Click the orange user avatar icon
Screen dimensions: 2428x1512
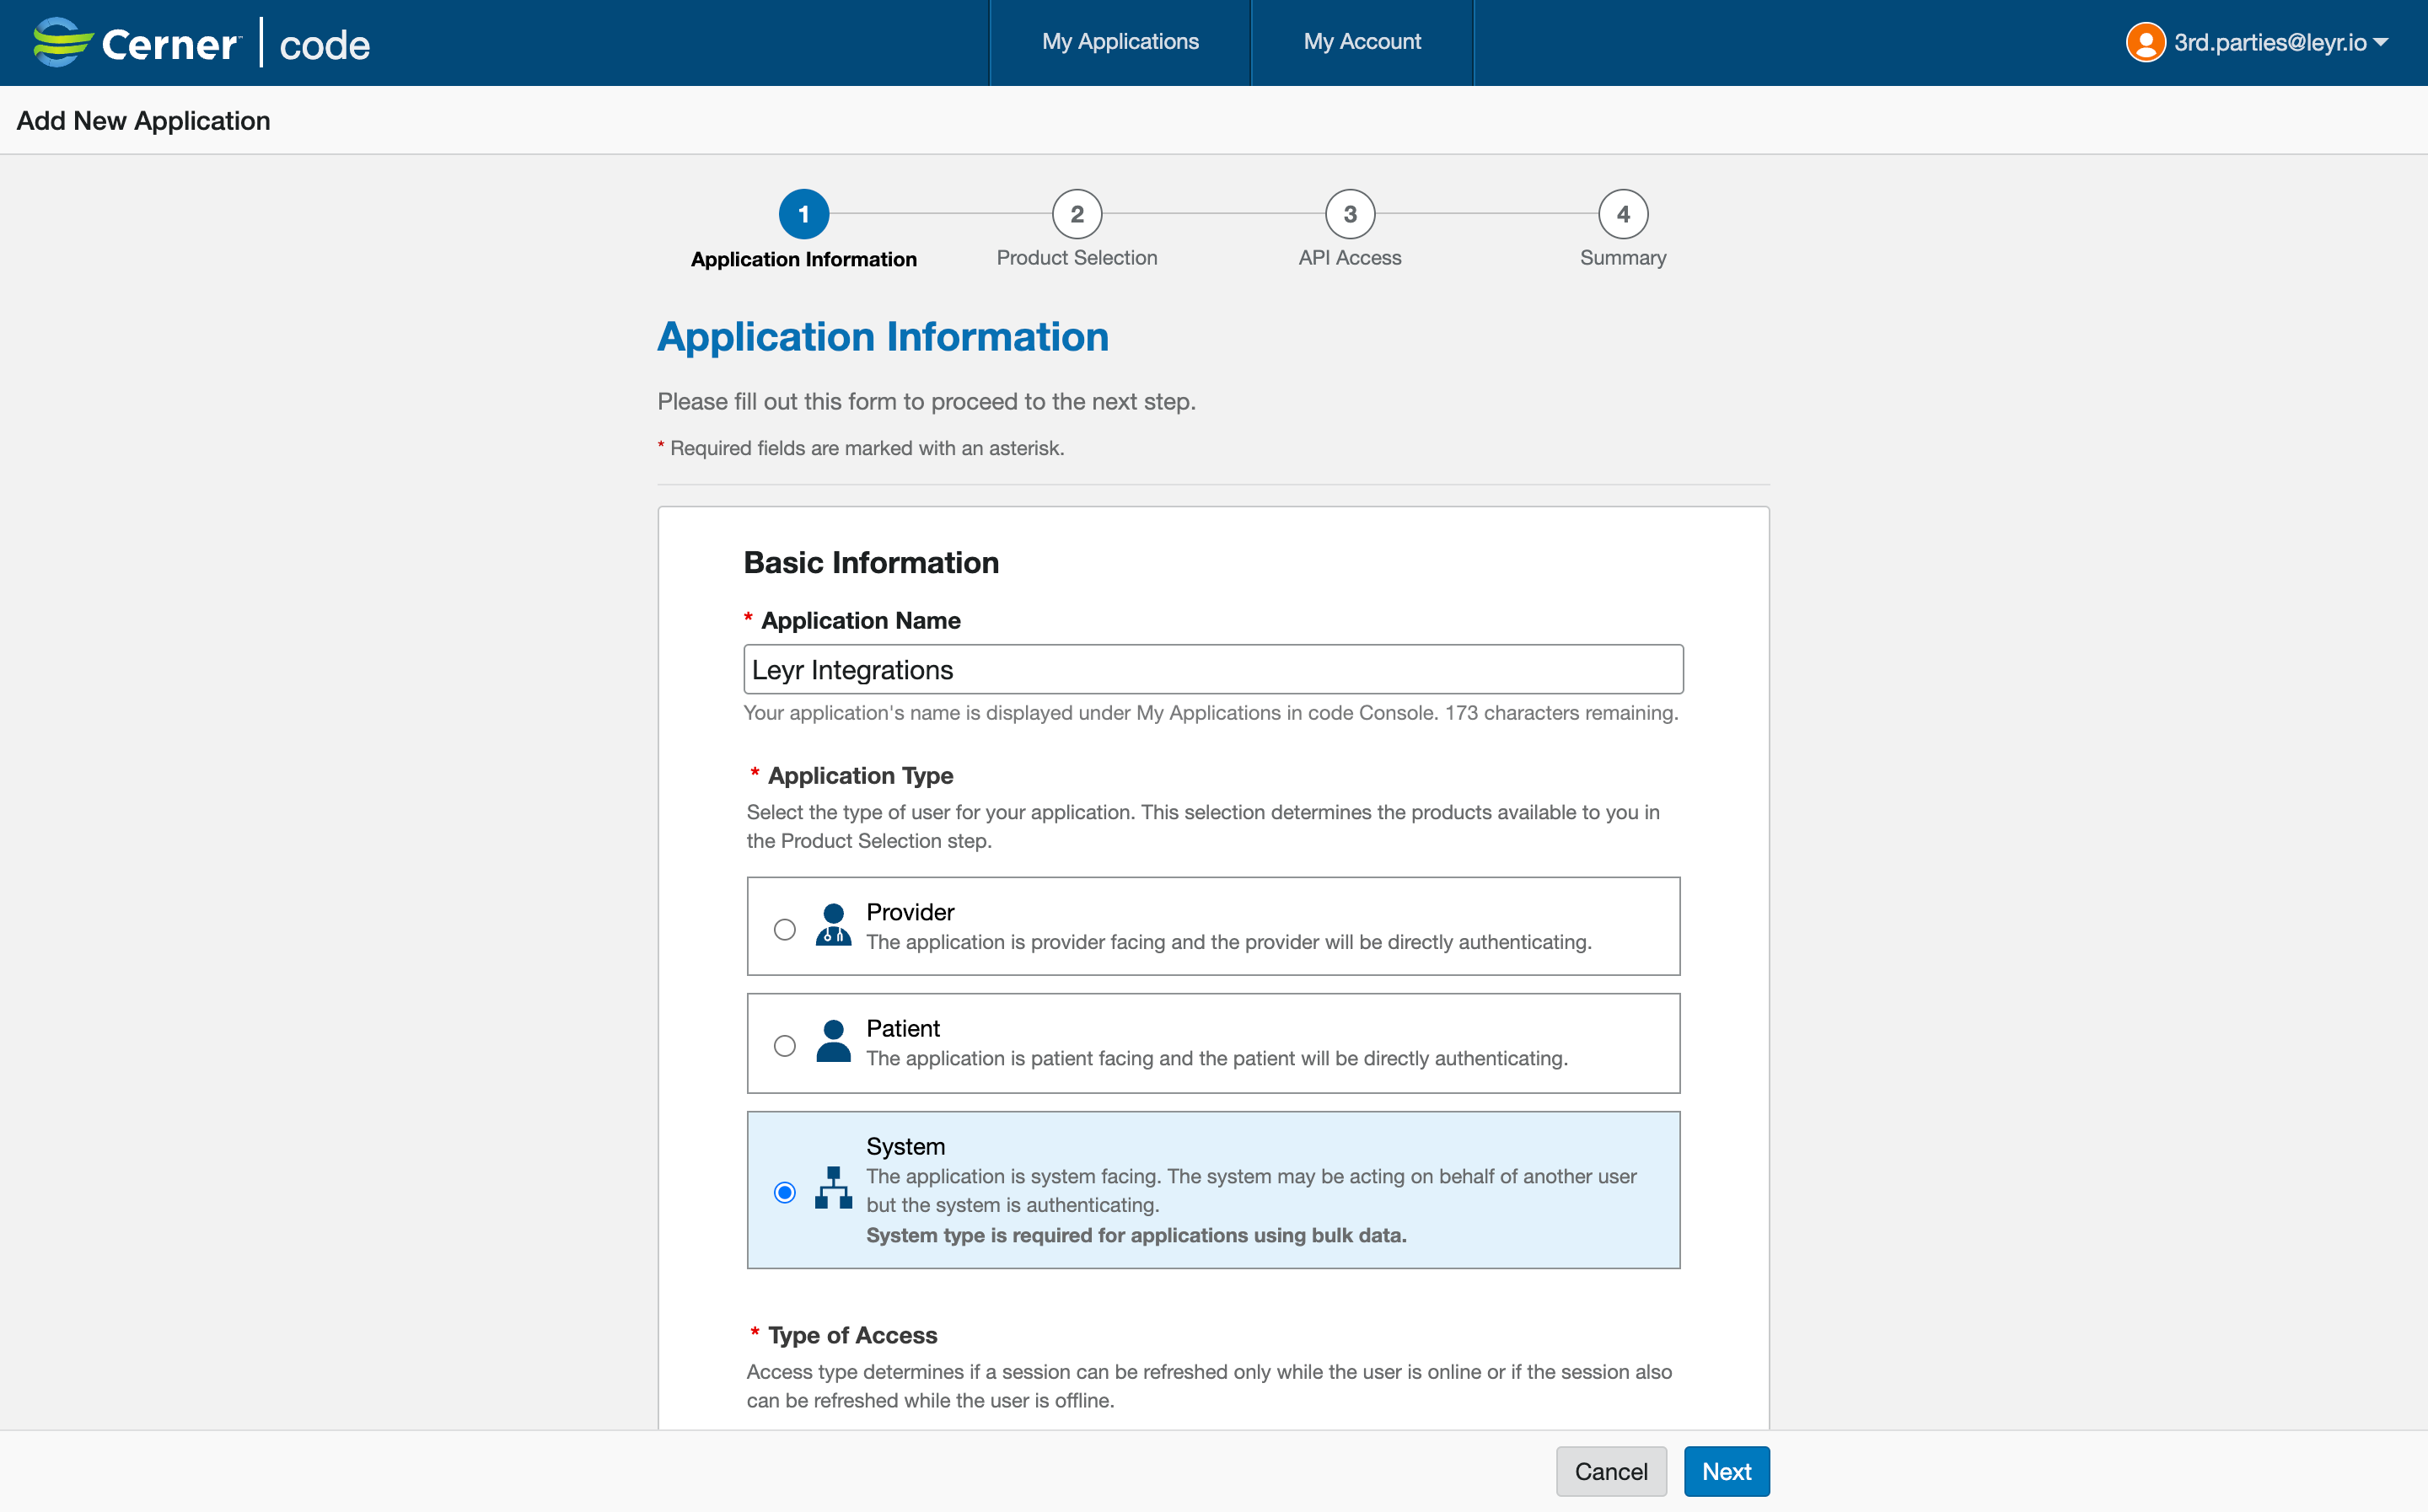tap(2145, 42)
